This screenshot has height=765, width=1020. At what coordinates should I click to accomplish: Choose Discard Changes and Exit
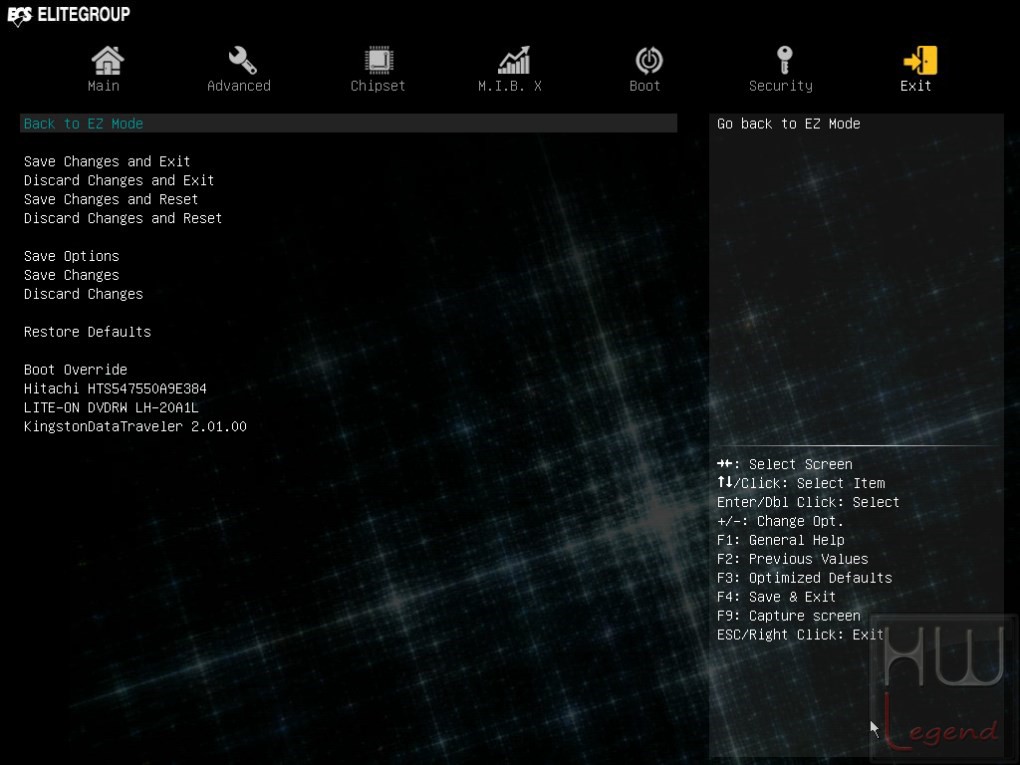coord(119,180)
